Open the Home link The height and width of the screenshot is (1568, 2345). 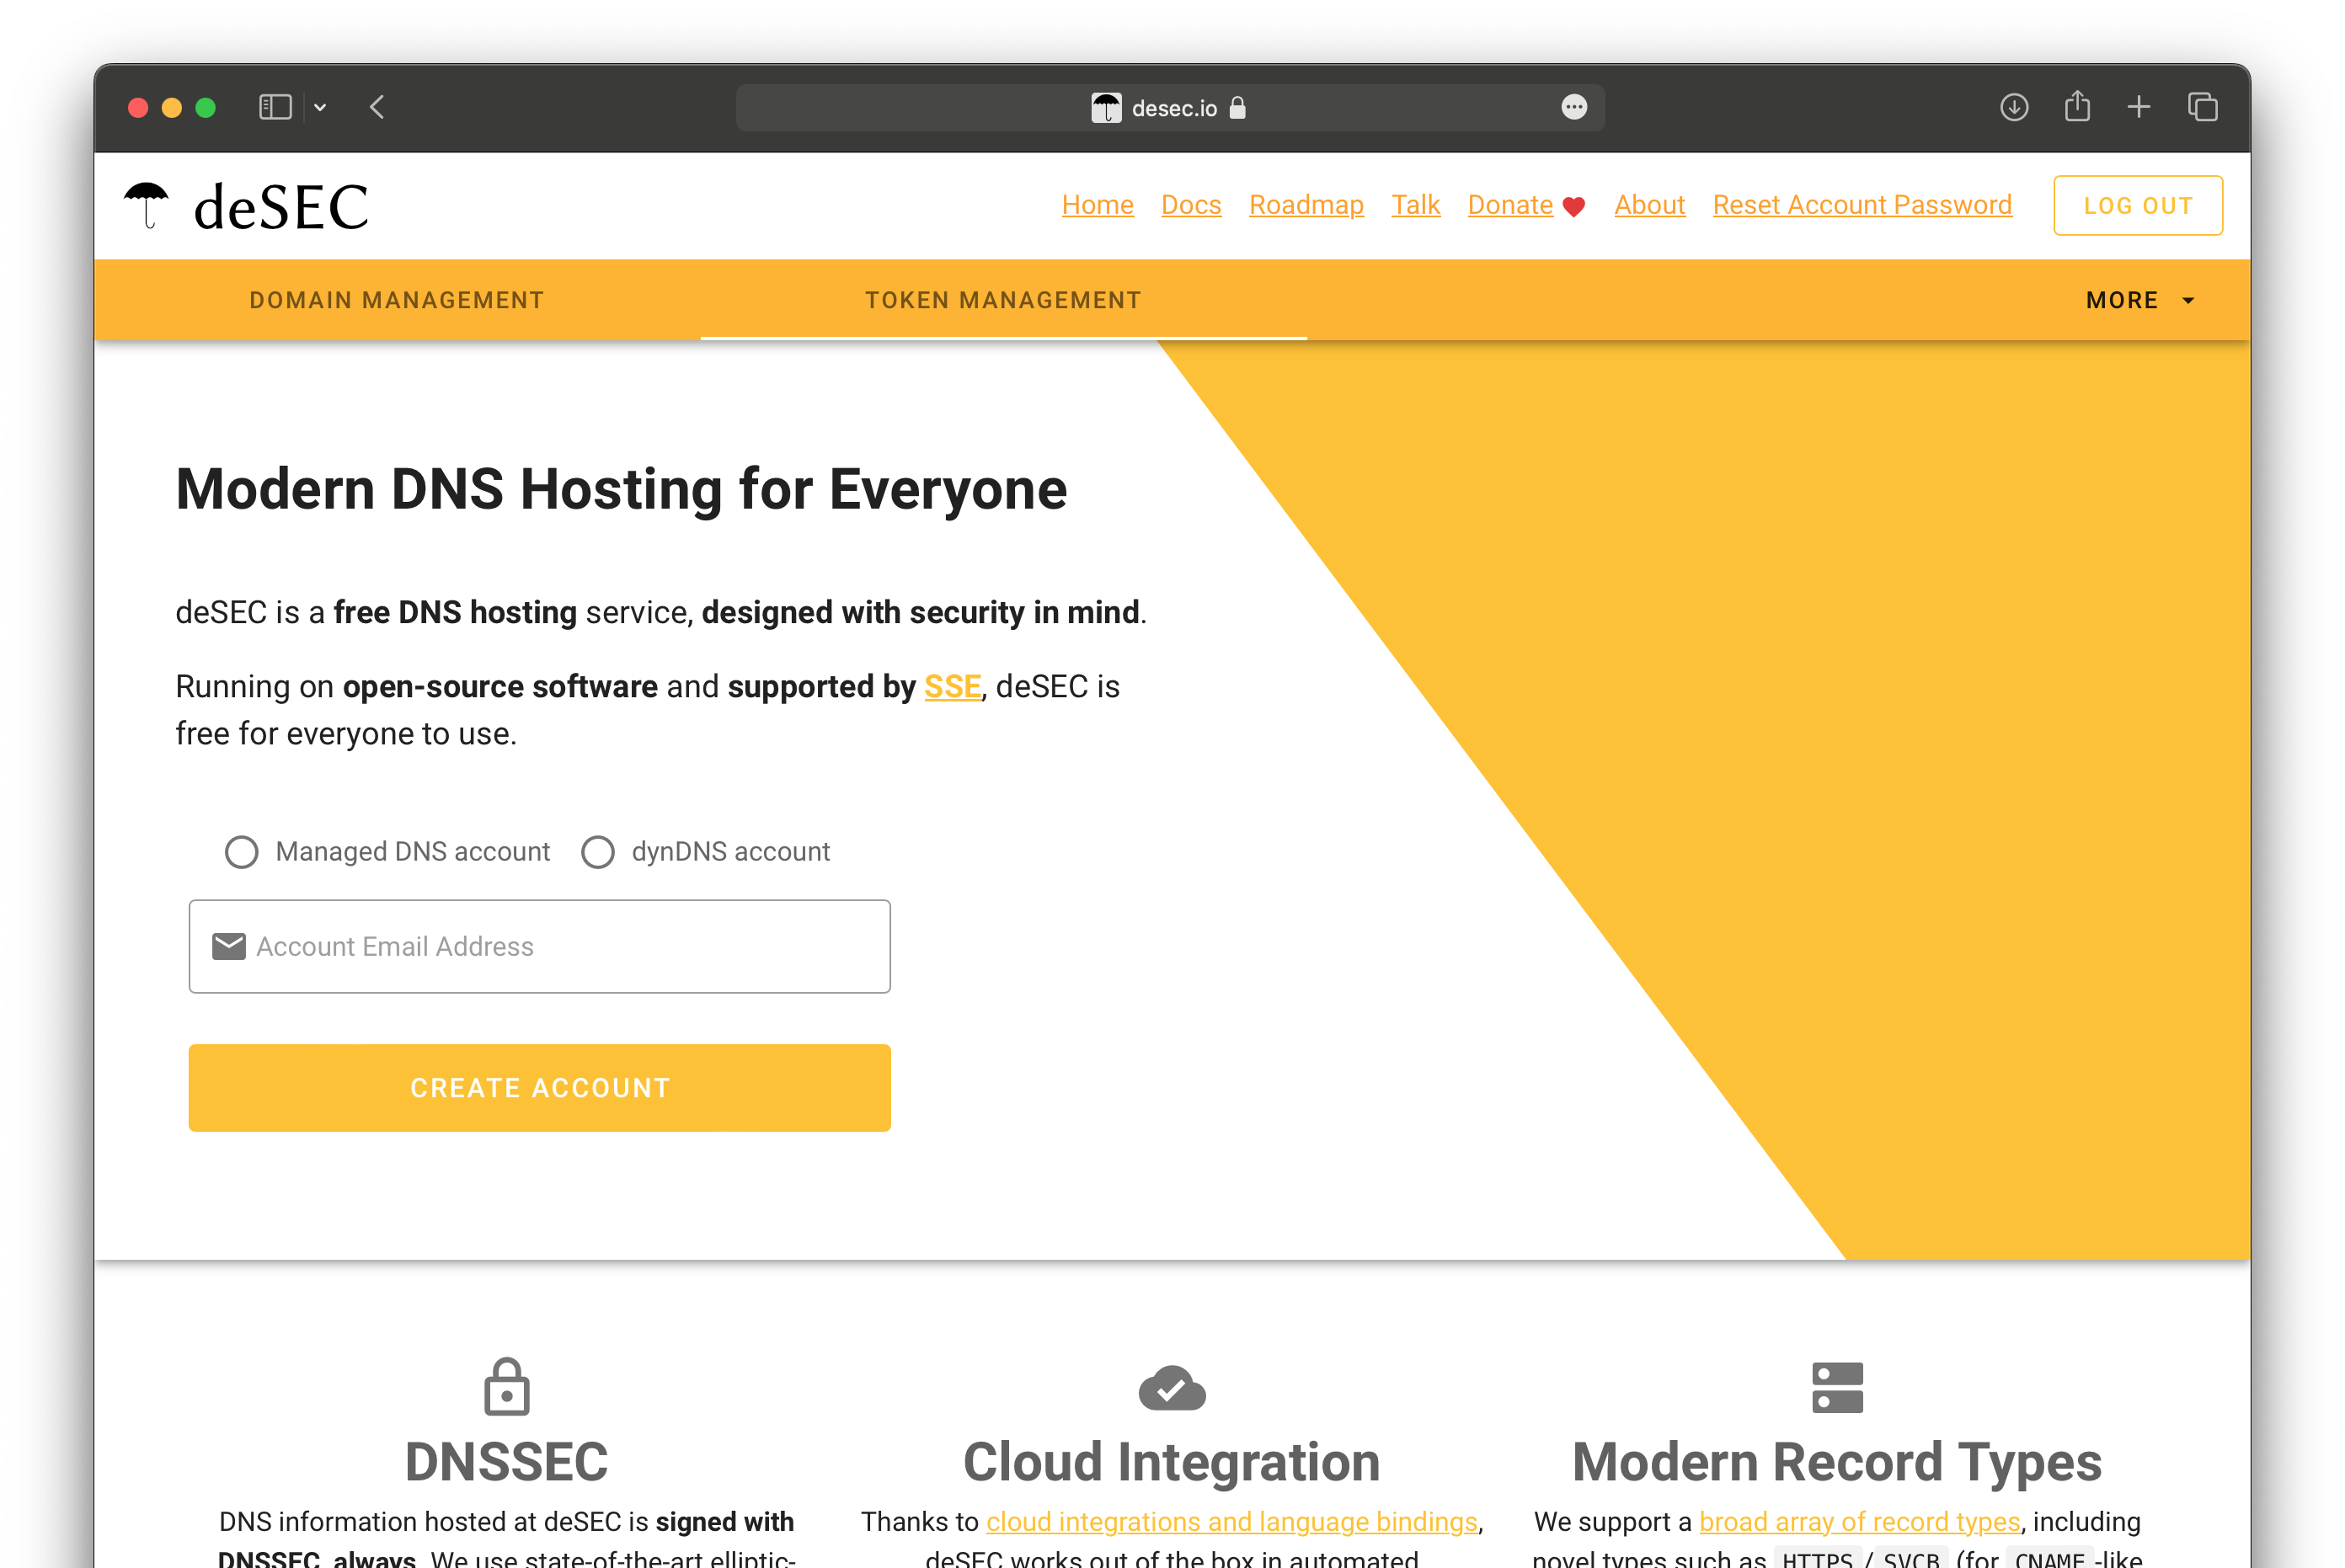(x=1097, y=205)
